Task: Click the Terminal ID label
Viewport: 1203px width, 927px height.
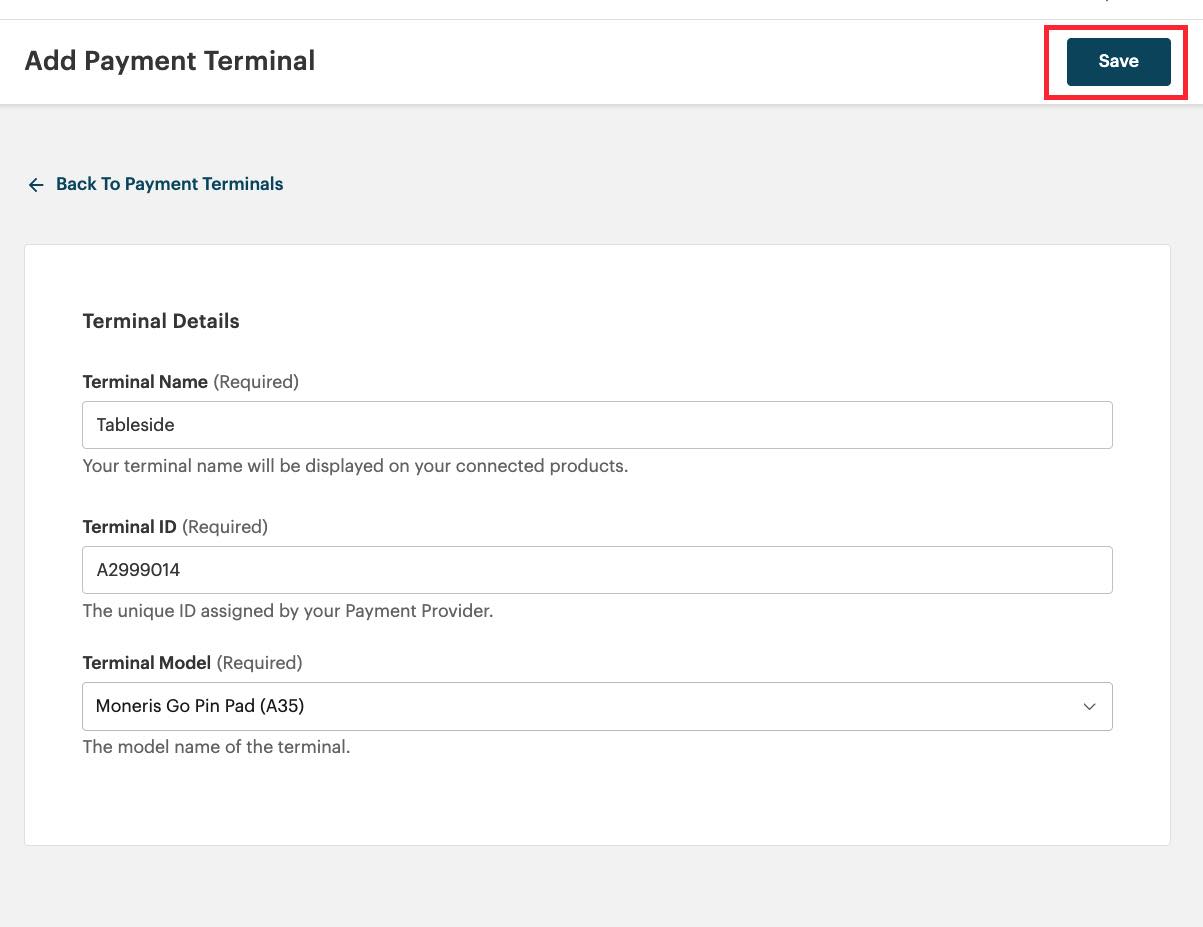Action: [x=129, y=527]
